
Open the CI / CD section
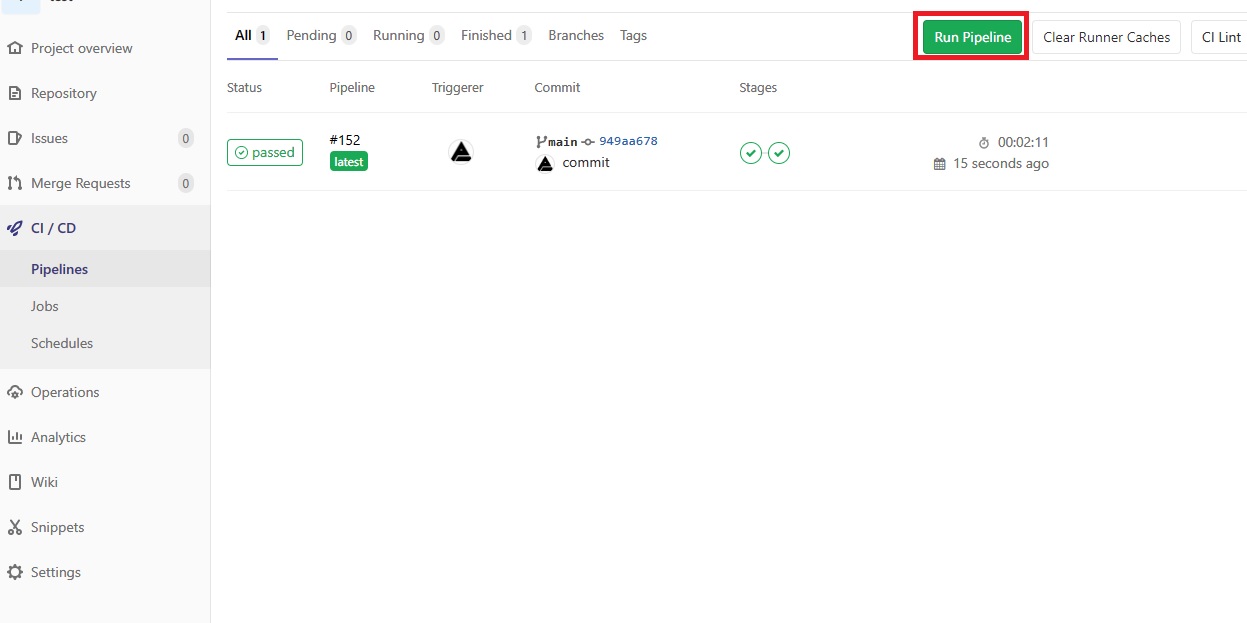(x=53, y=228)
